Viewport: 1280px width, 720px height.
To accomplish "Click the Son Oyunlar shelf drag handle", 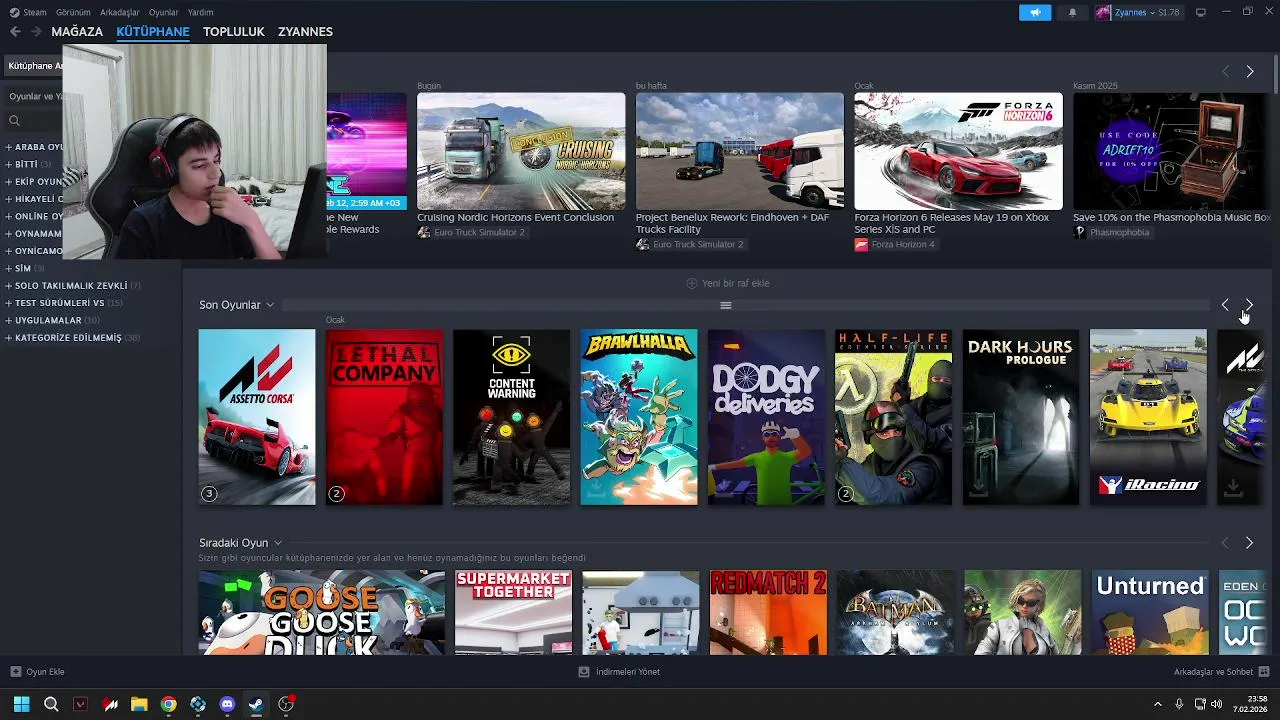I will [726, 305].
